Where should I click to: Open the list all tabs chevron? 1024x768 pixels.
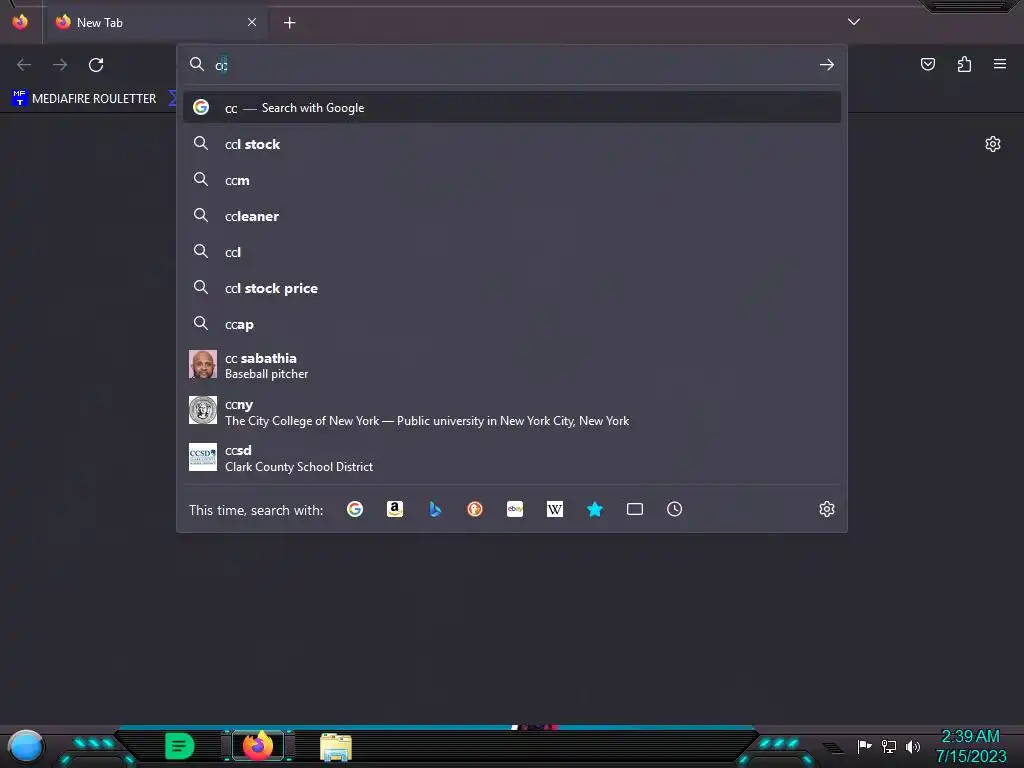tap(854, 22)
